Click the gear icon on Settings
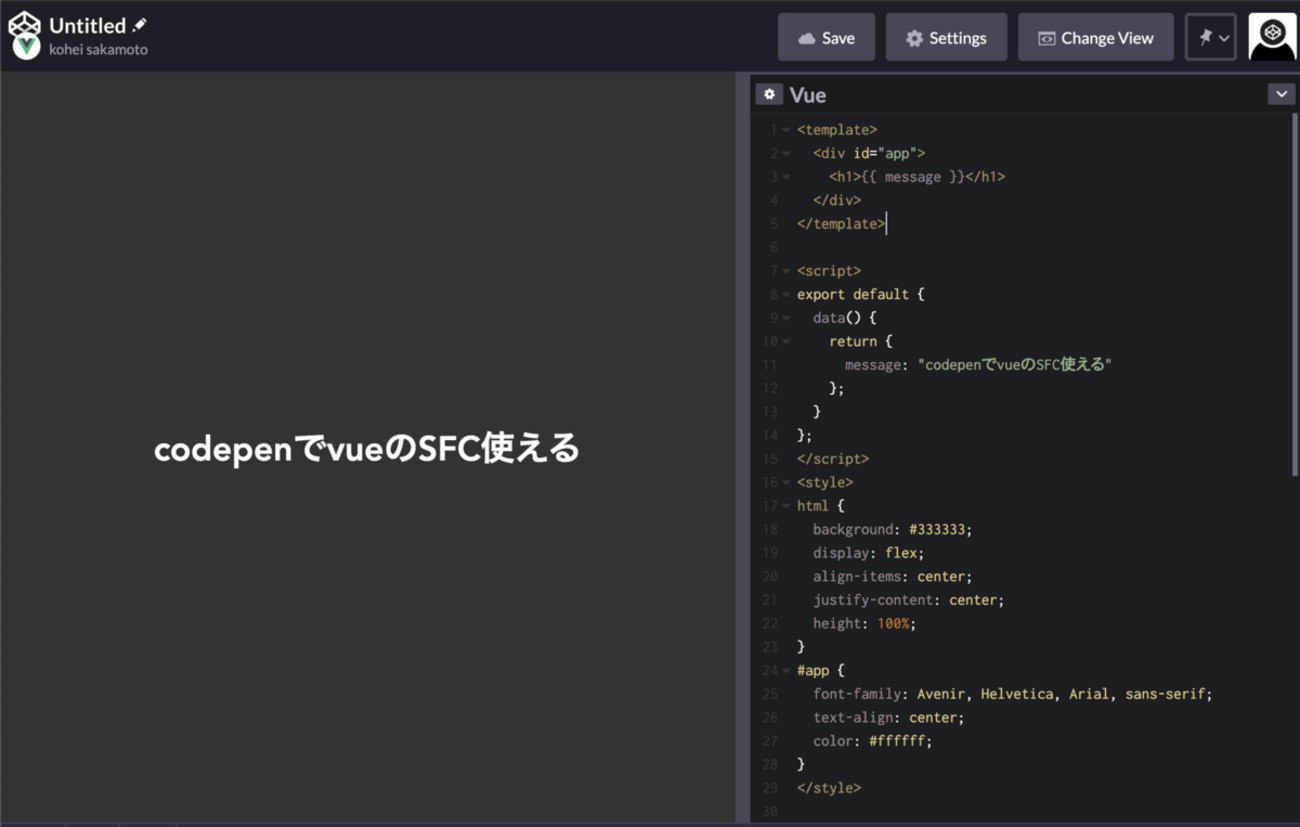Viewport: 1300px width, 827px height. click(x=914, y=38)
